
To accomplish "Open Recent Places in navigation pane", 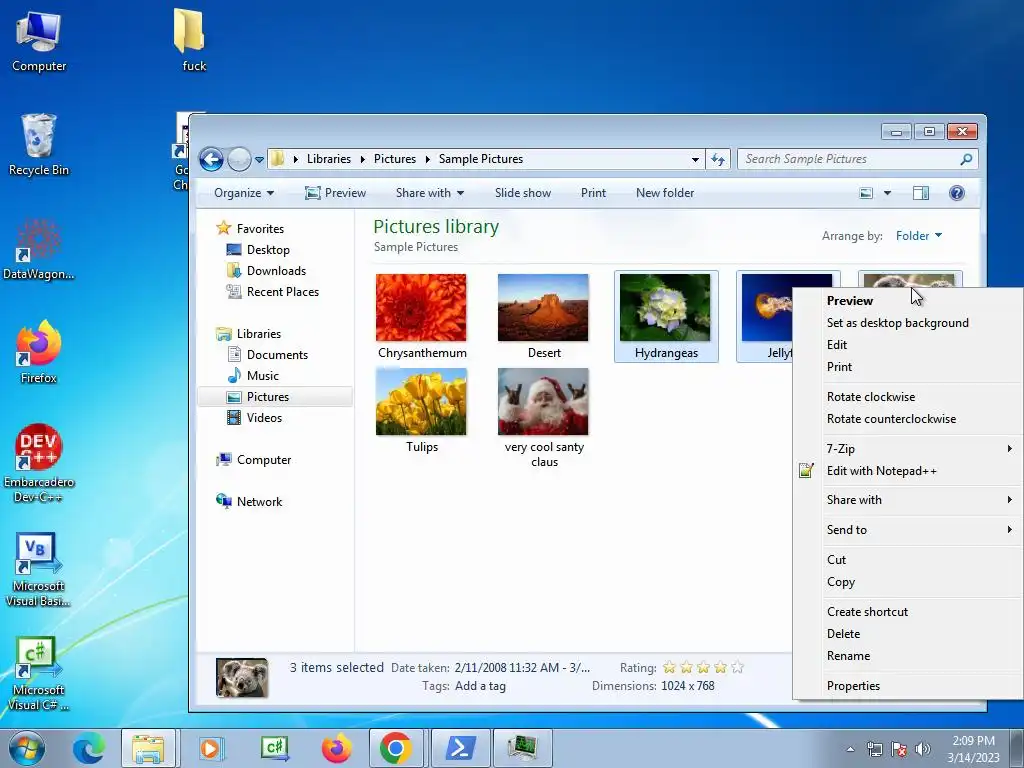I will point(283,291).
